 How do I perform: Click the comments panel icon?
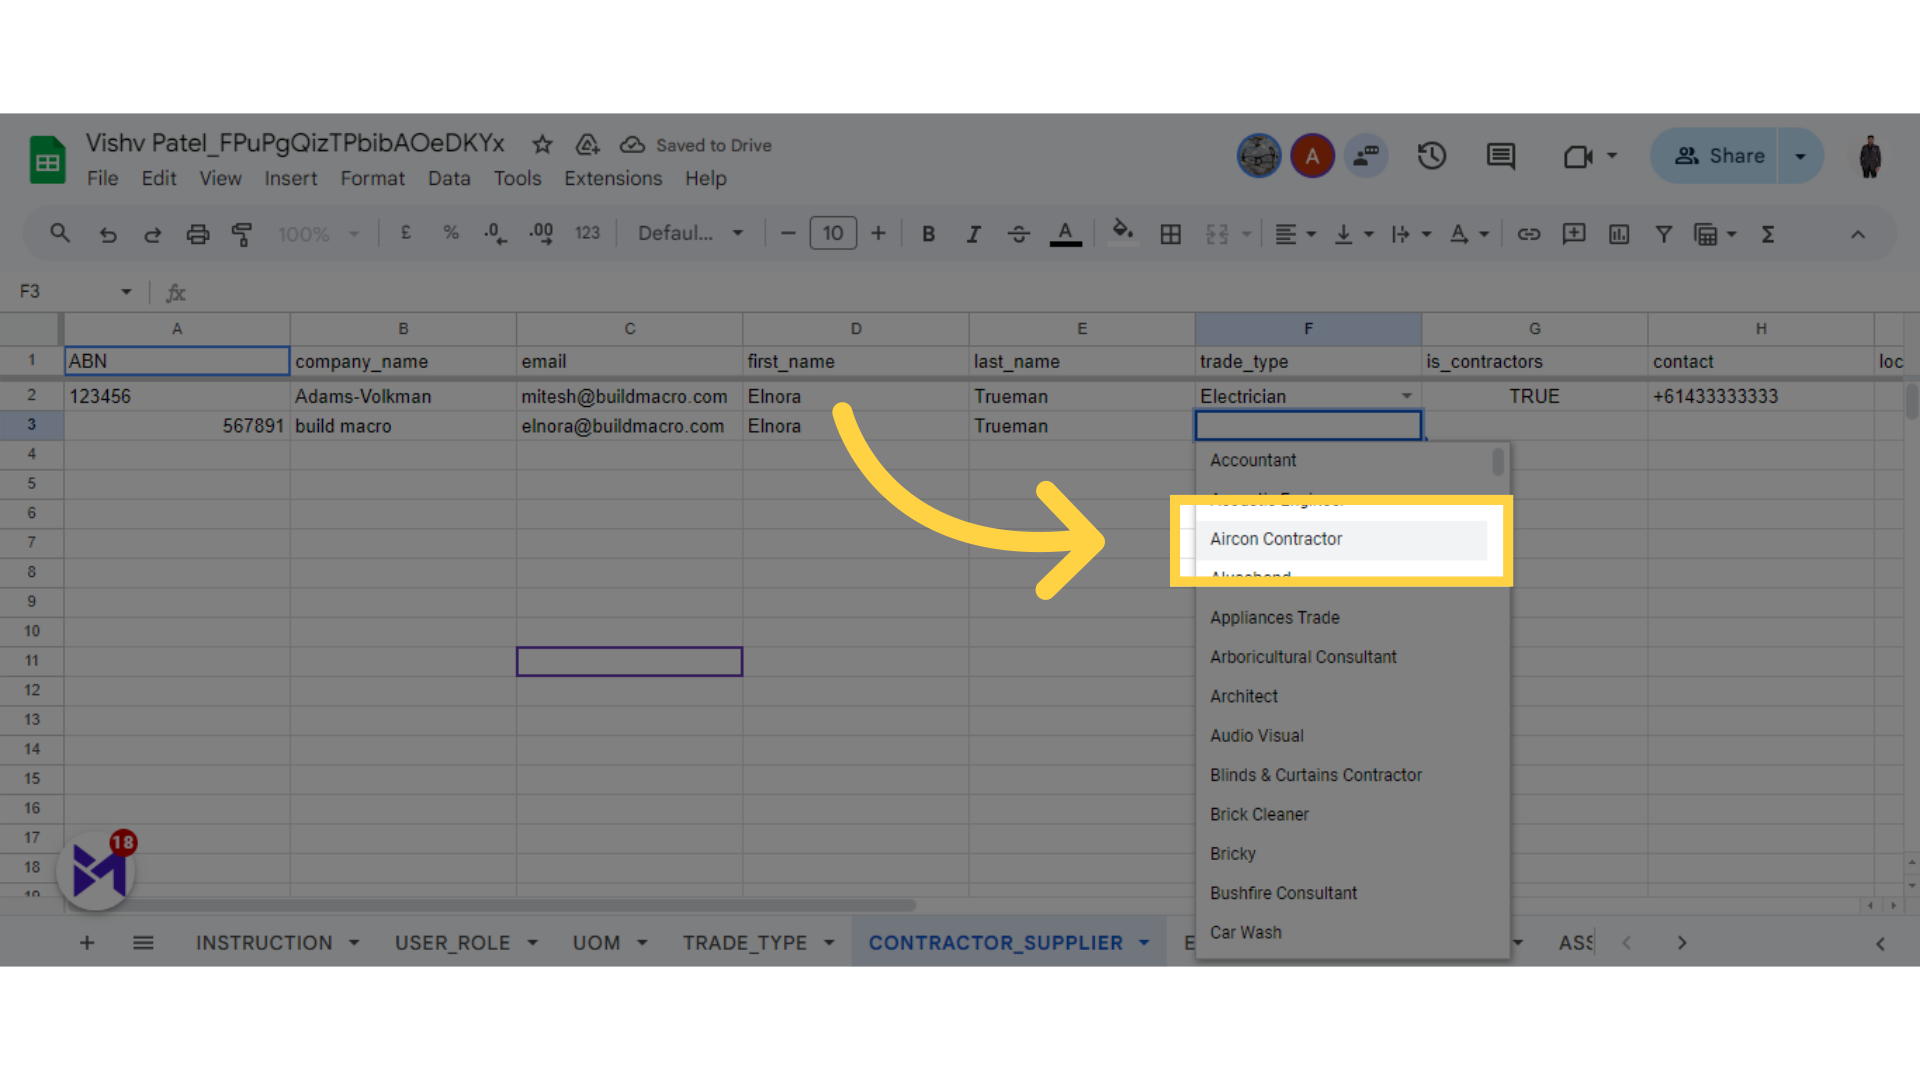(1501, 157)
